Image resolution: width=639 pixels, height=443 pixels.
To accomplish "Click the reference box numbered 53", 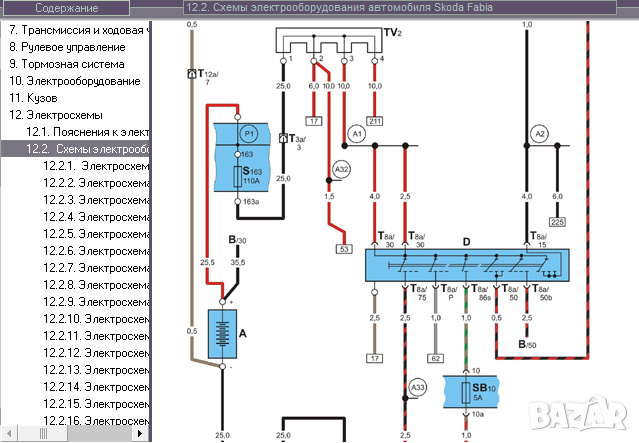I will 344,248.
